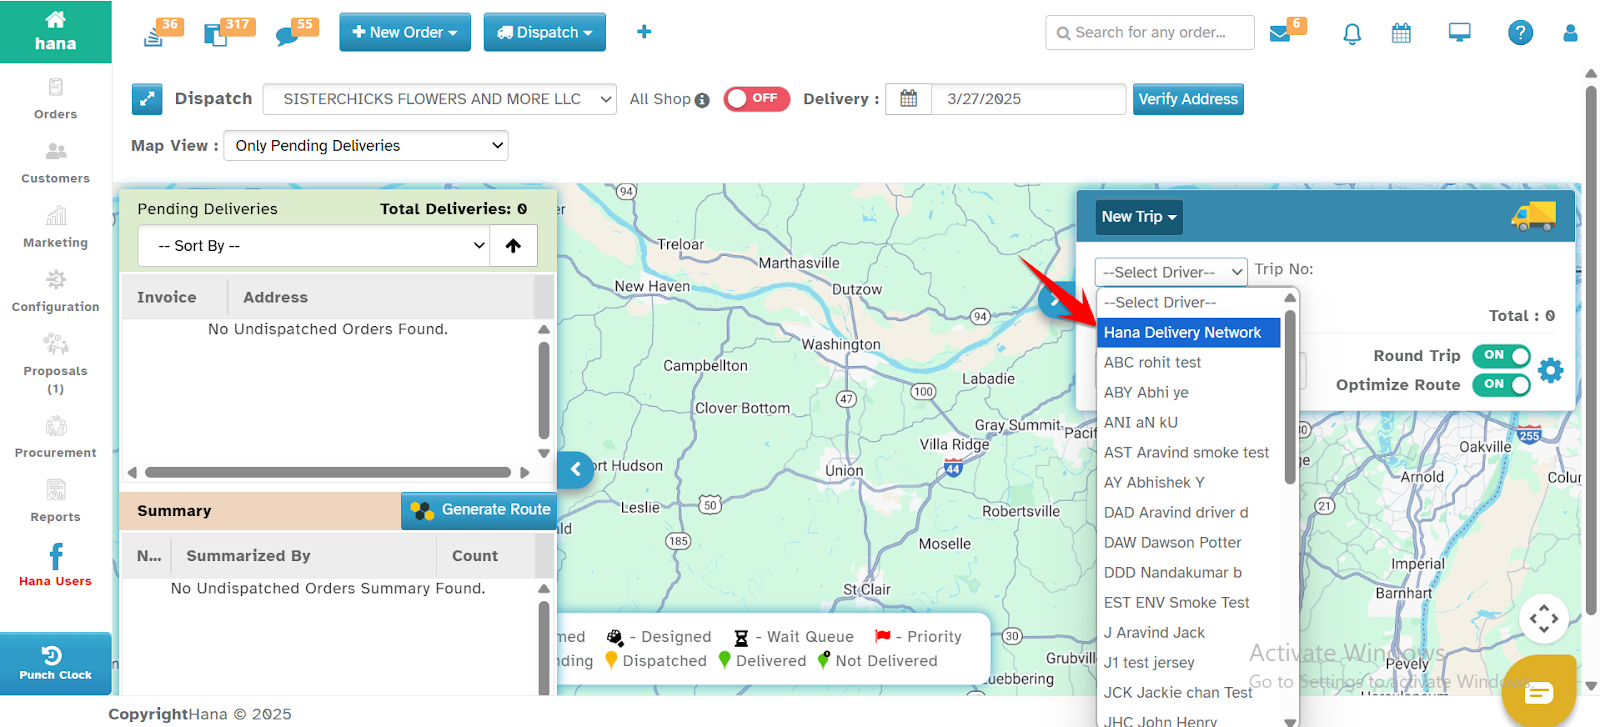This screenshot has height=727, width=1600.
Task: Open the shop selector SISTERCHICKS FLOWERS dropdown
Action: [439, 99]
